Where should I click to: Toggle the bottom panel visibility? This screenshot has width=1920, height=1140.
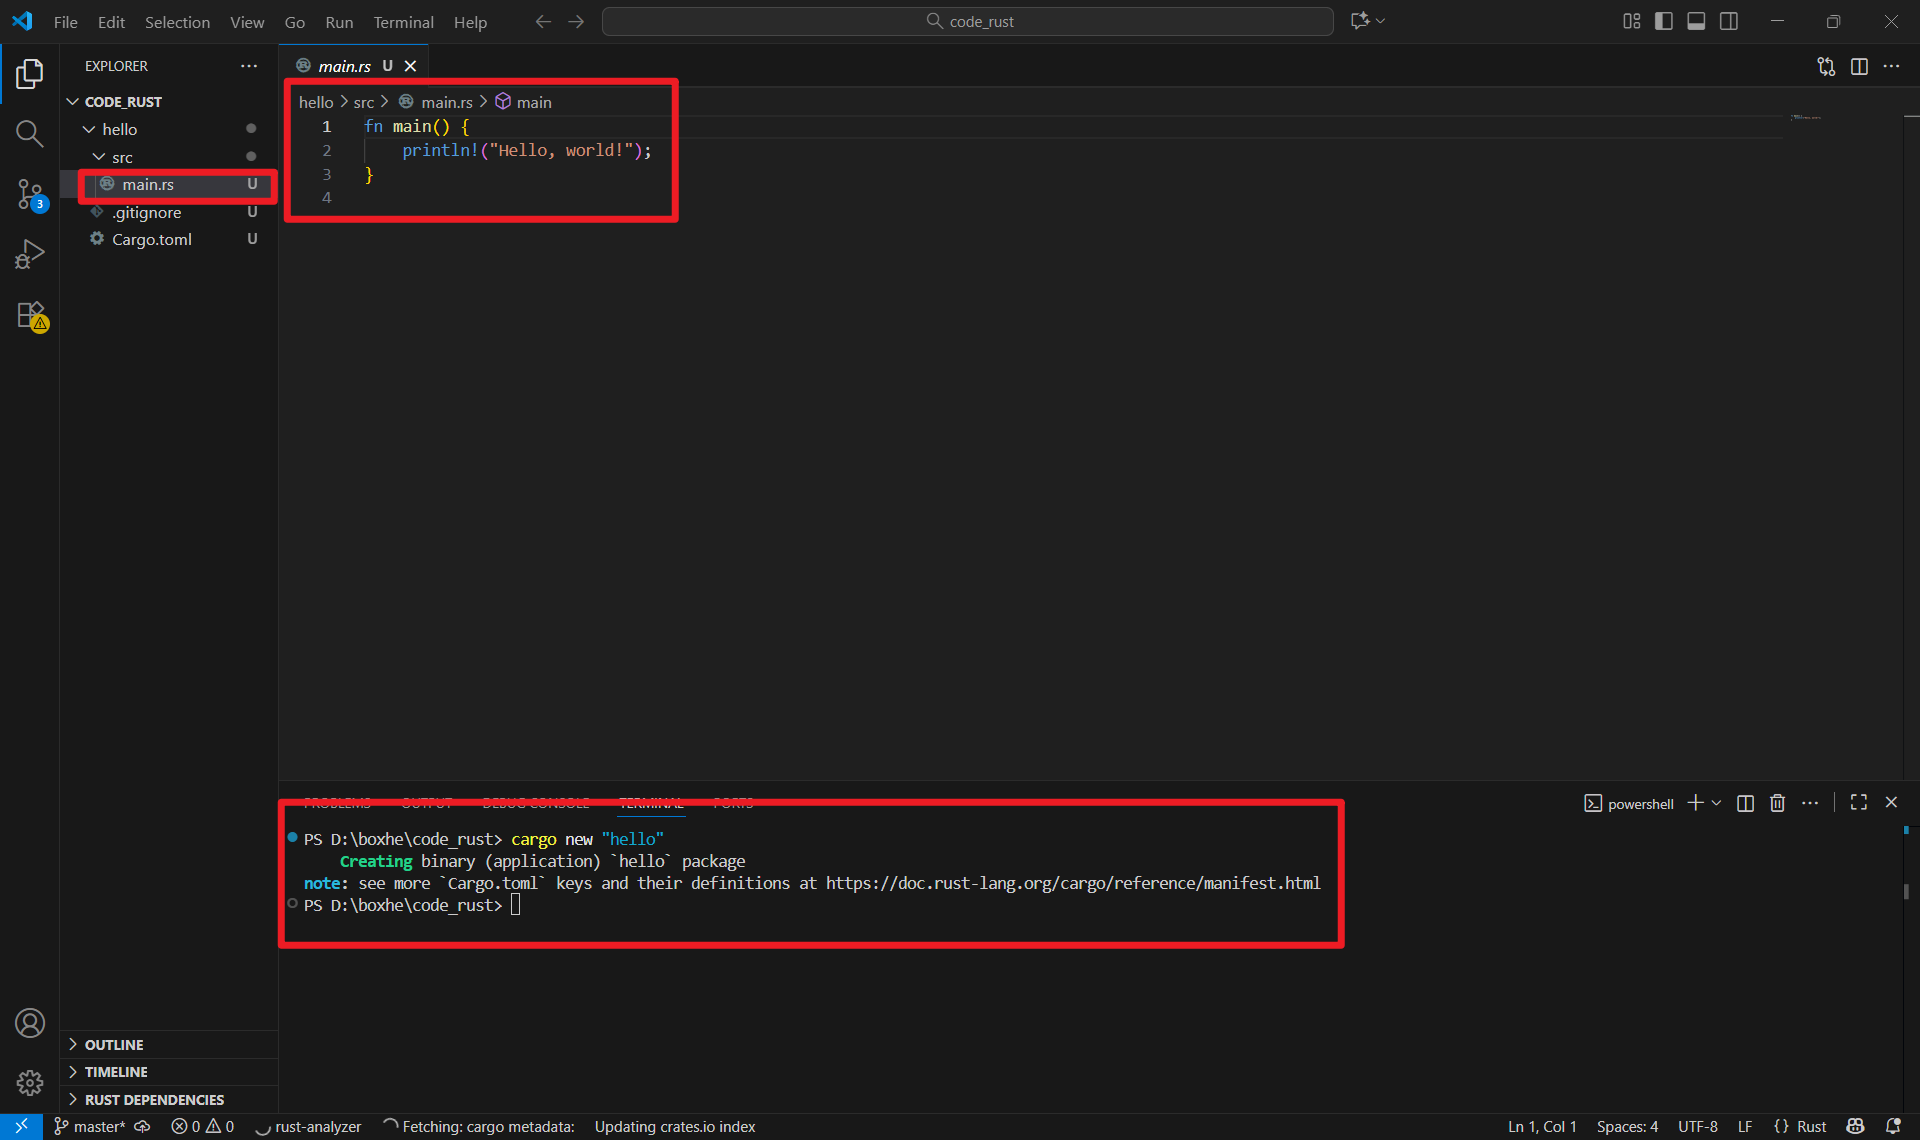click(x=1696, y=21)
